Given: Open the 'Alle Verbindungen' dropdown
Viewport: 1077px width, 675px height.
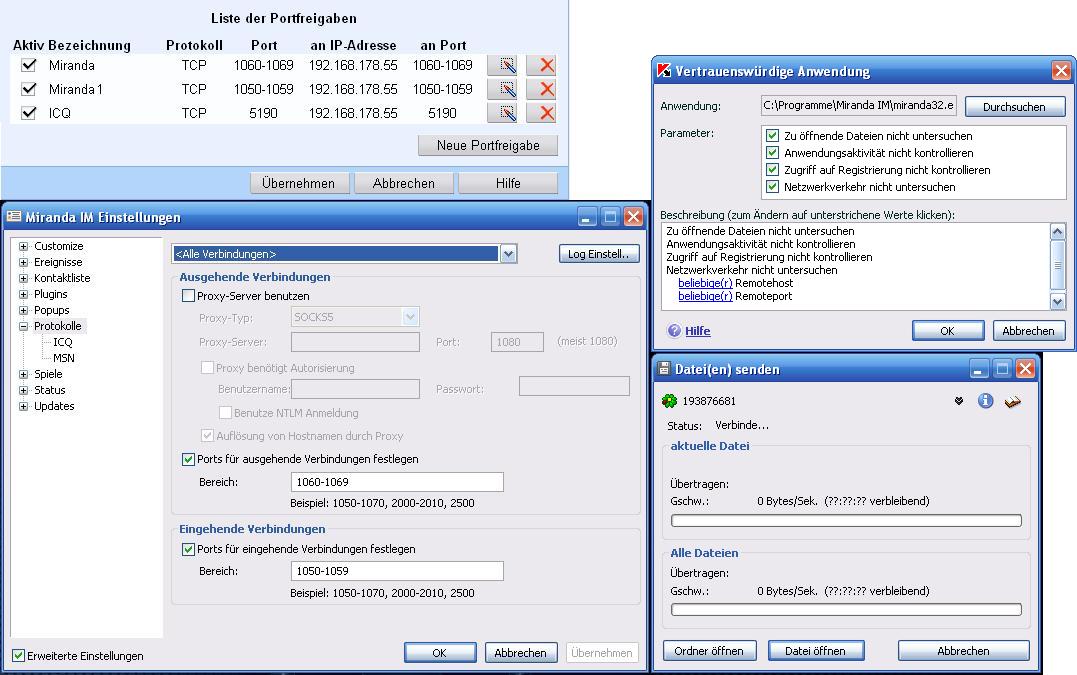Looking at the screenshot, I should point(508,254).
